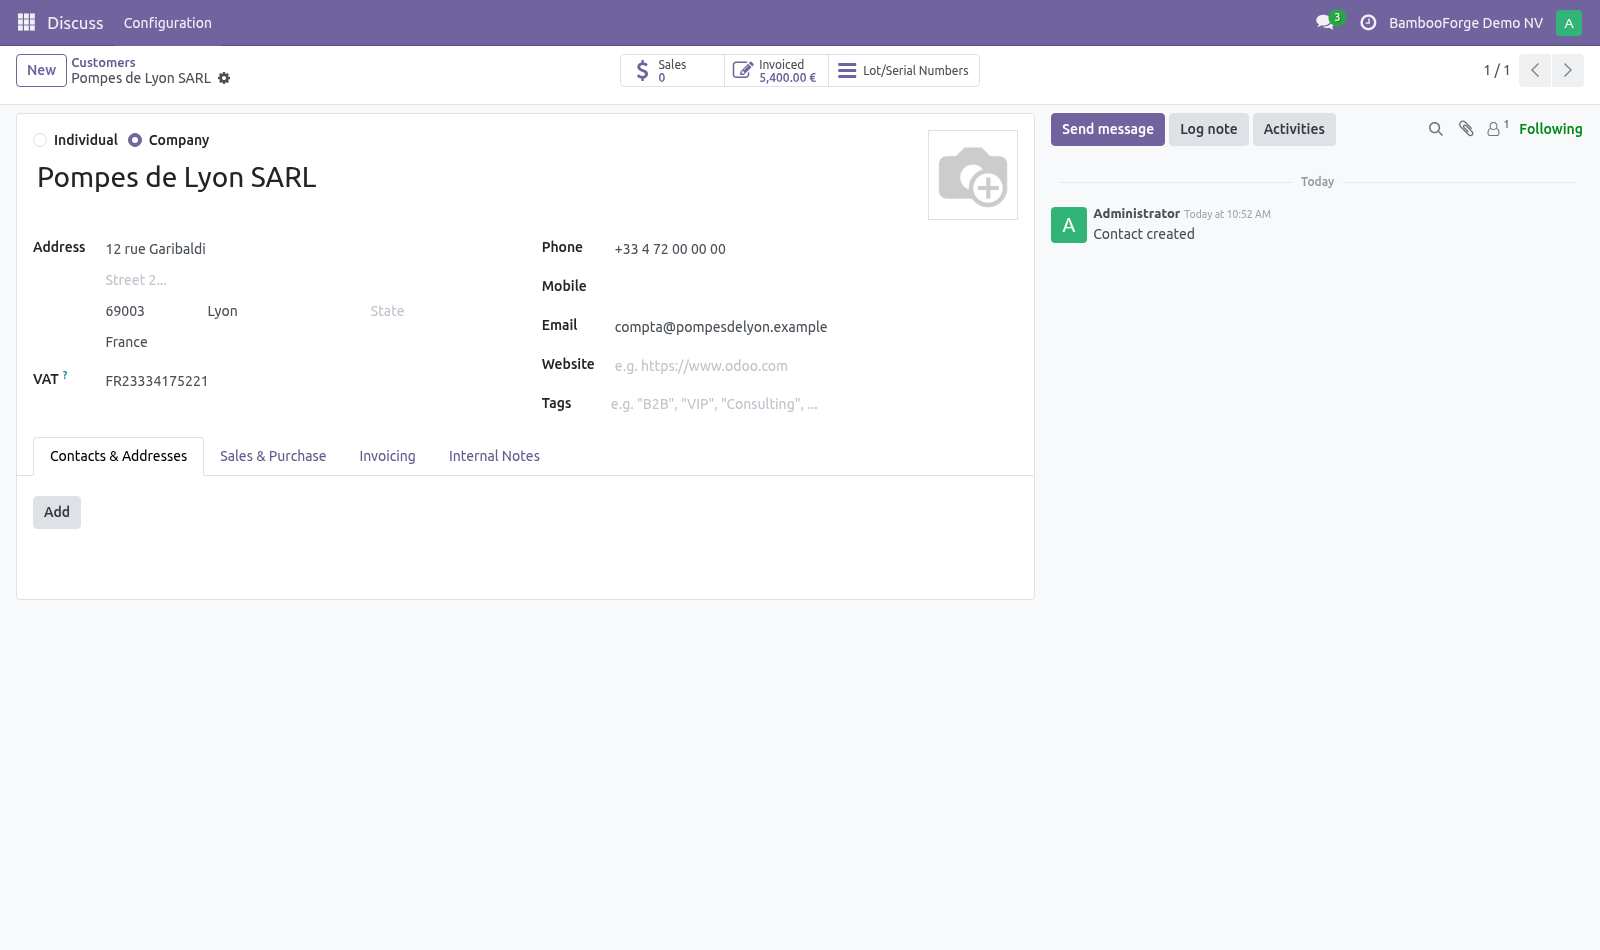Edit the VAT number field
Image resolution: width=1600 pixels, height=950 pixels.
tap(308, 381)
